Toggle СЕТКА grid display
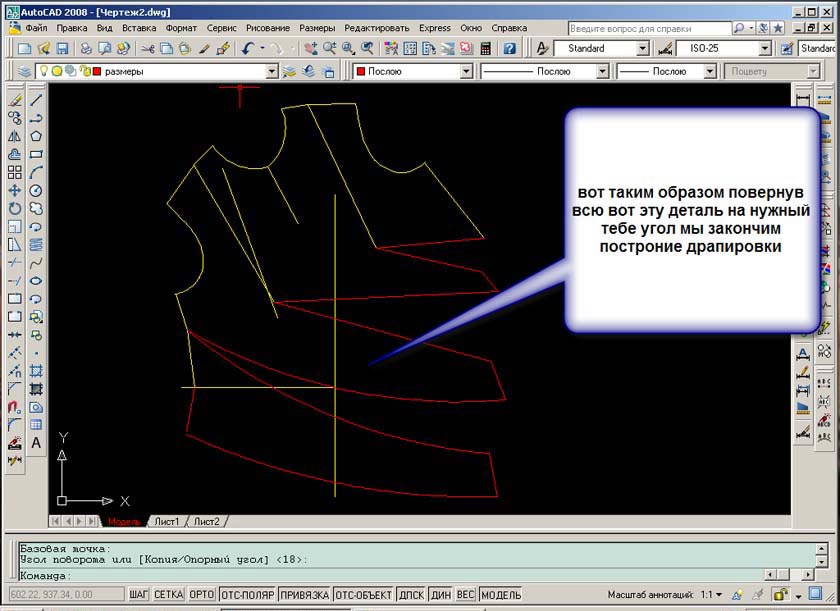 coord(168,595)
